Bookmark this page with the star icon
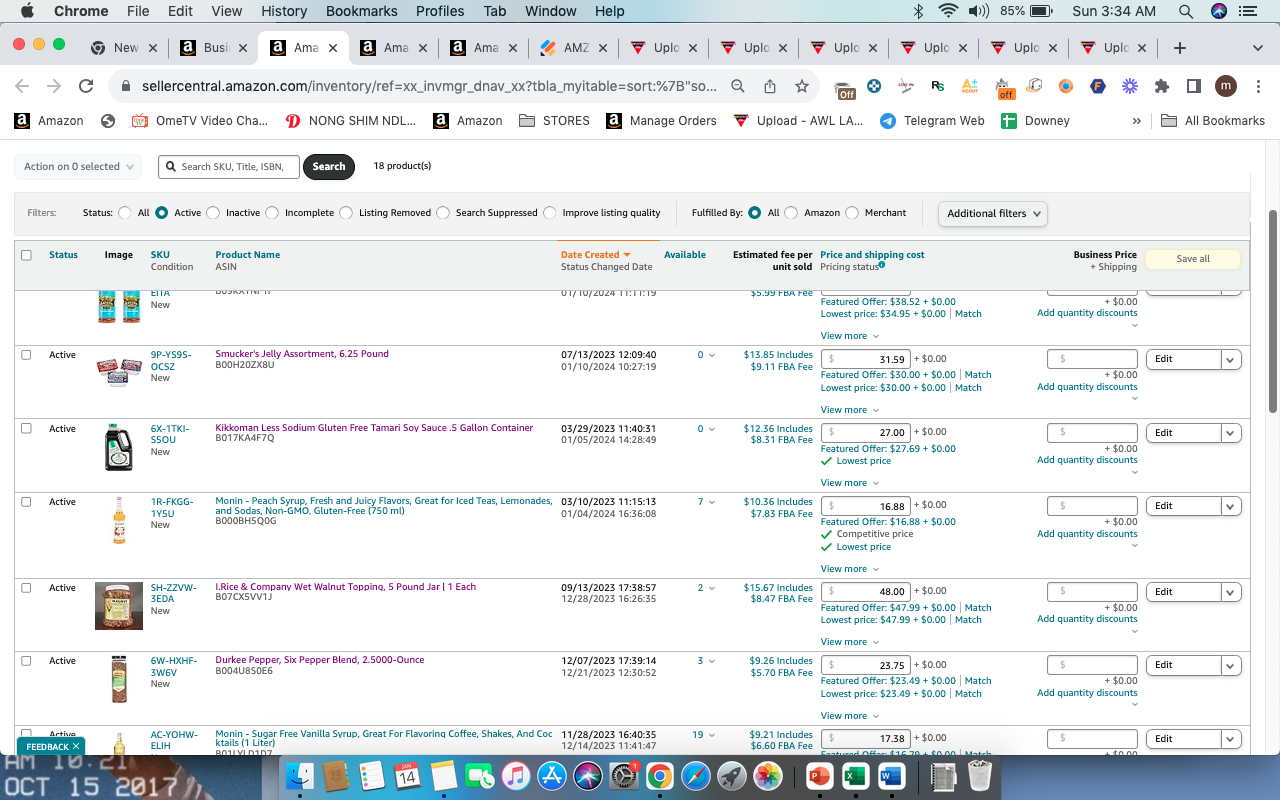 pos(802,86)
